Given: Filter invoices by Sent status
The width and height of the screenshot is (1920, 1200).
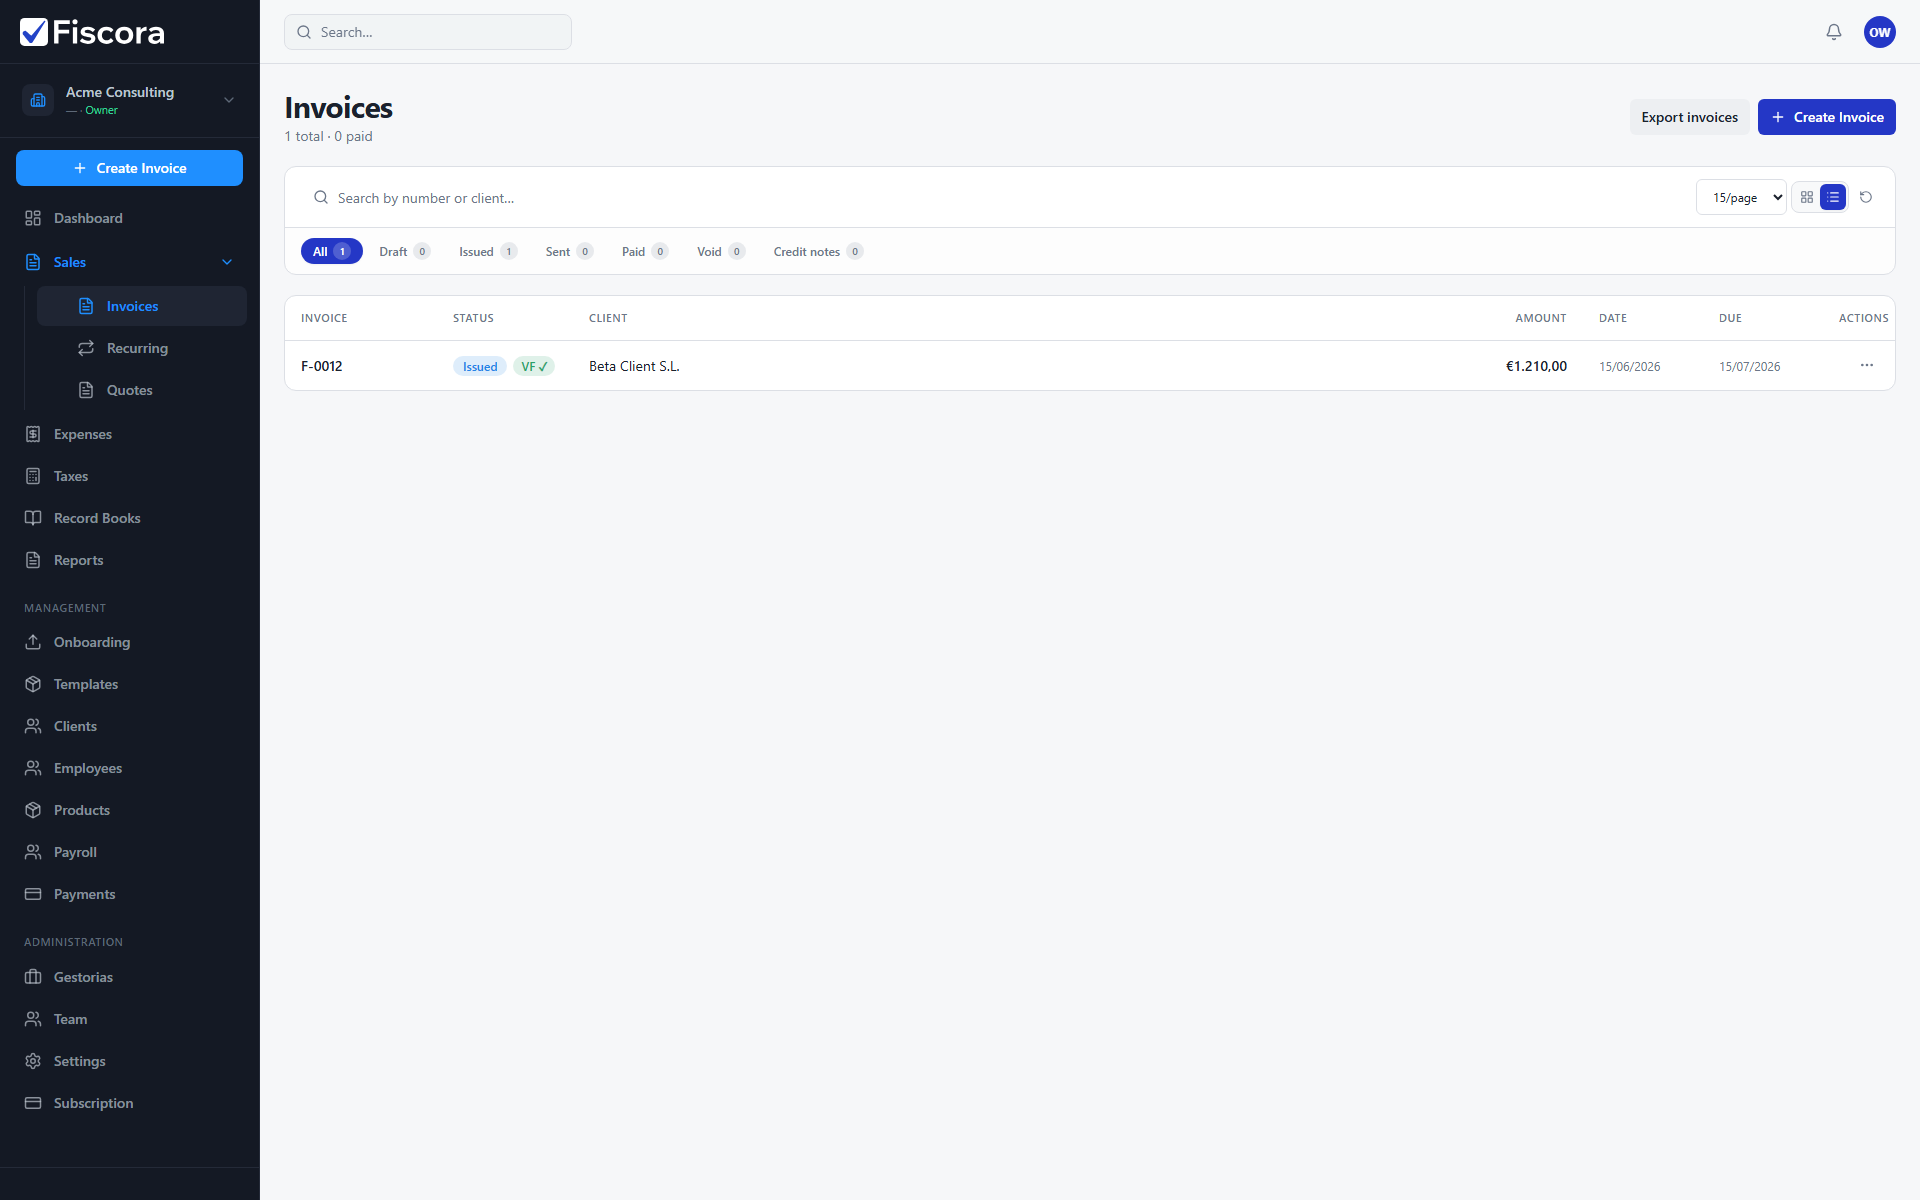Looking at the screenshot, I should coord(569,251).
